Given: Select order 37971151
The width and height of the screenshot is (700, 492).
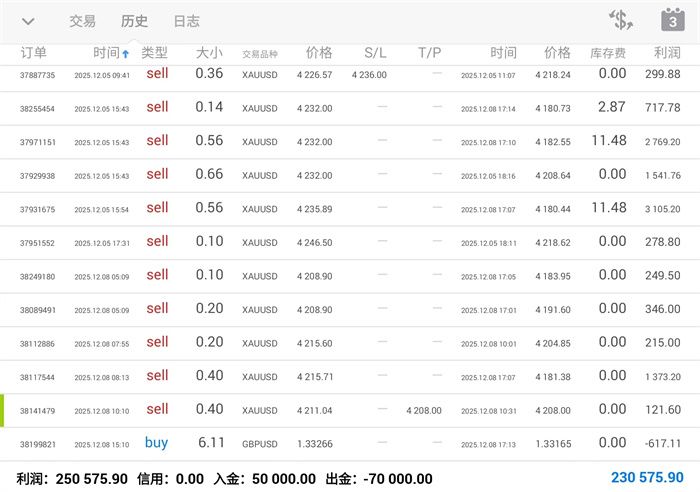Looking at the screenshot, I should 350,142.
